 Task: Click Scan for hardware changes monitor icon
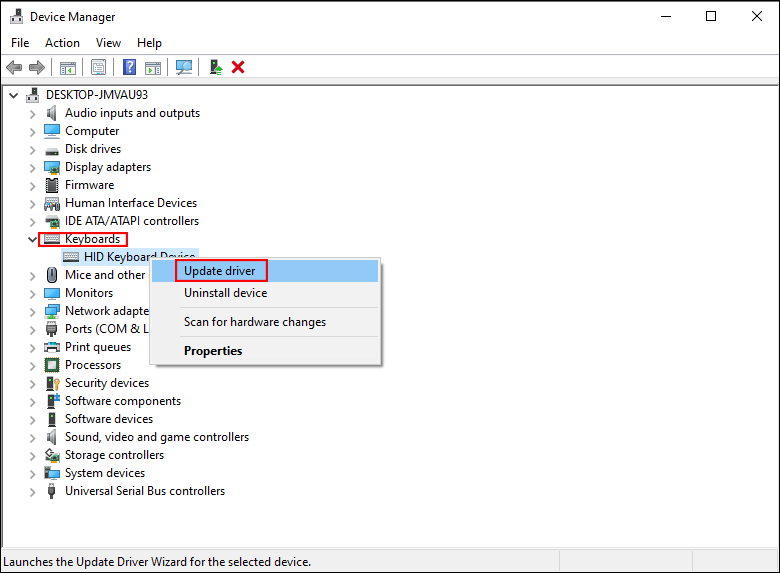184,67
